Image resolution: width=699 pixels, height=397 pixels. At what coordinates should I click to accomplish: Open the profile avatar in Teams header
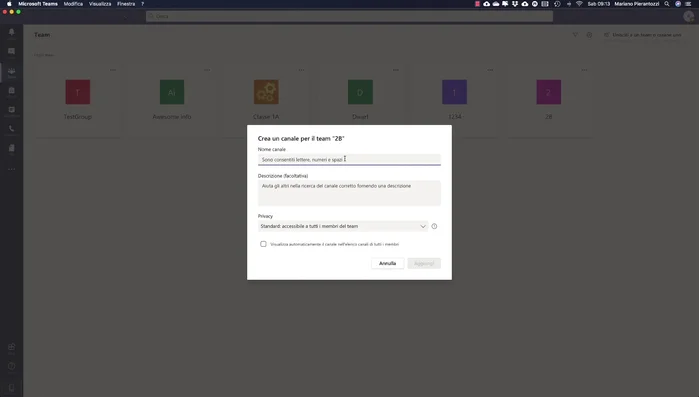pyautogui.click(x=688, y=16)
